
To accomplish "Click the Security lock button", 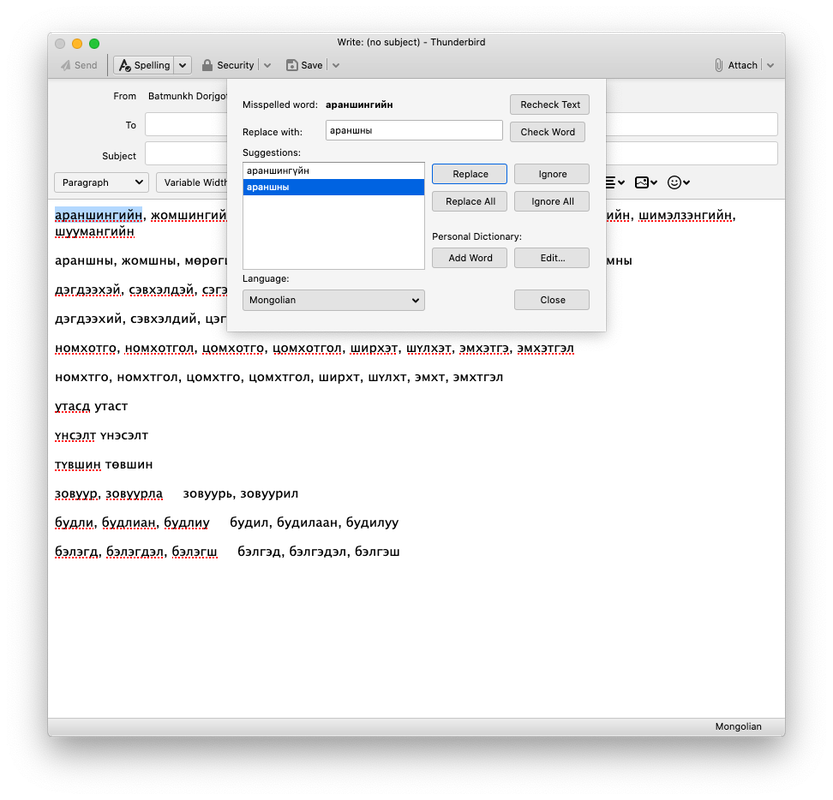I will (x=228, y=65).
